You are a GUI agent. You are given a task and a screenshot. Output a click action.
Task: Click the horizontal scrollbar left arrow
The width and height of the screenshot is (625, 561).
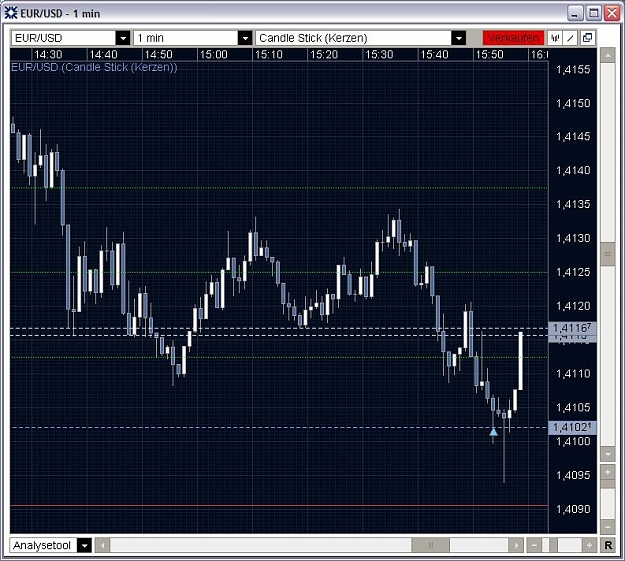tap(102, 545)
